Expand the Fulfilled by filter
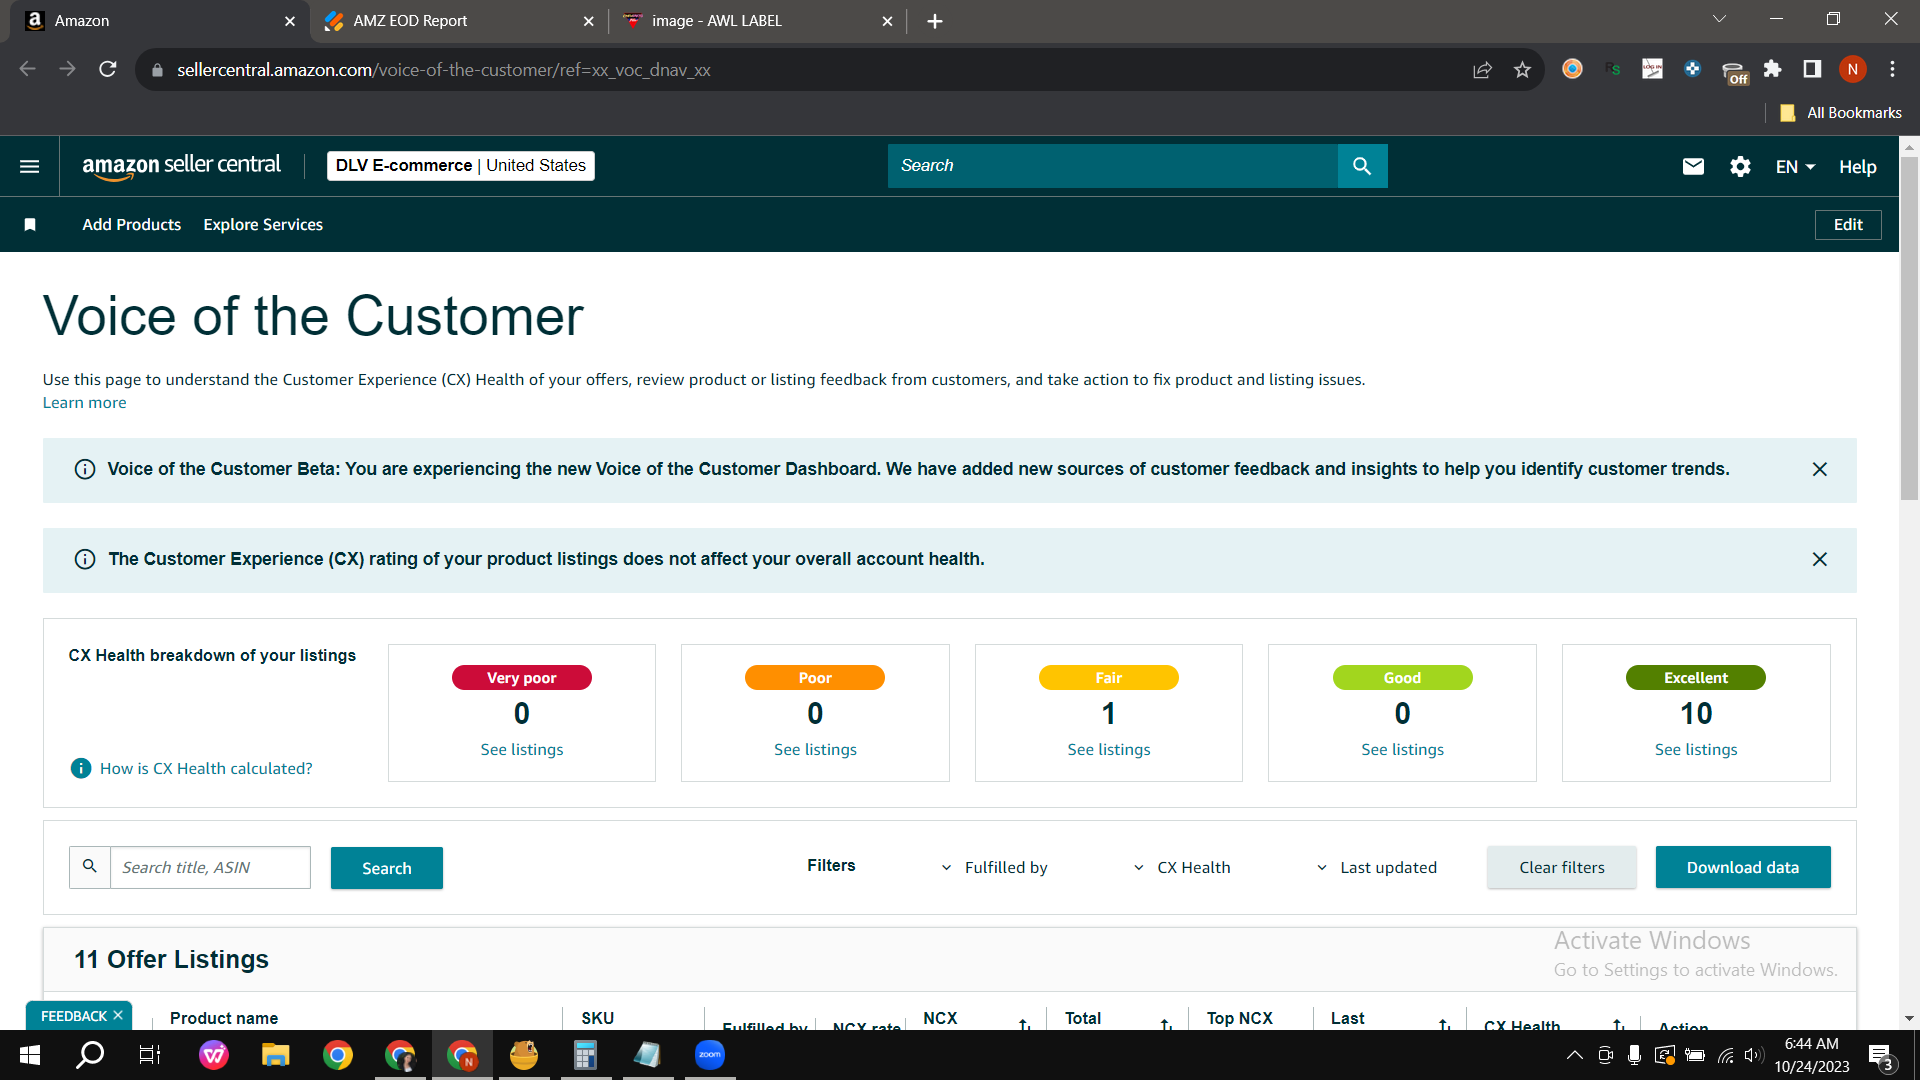The height and width of the screenshot is (1080, 1920). [995, 868]
